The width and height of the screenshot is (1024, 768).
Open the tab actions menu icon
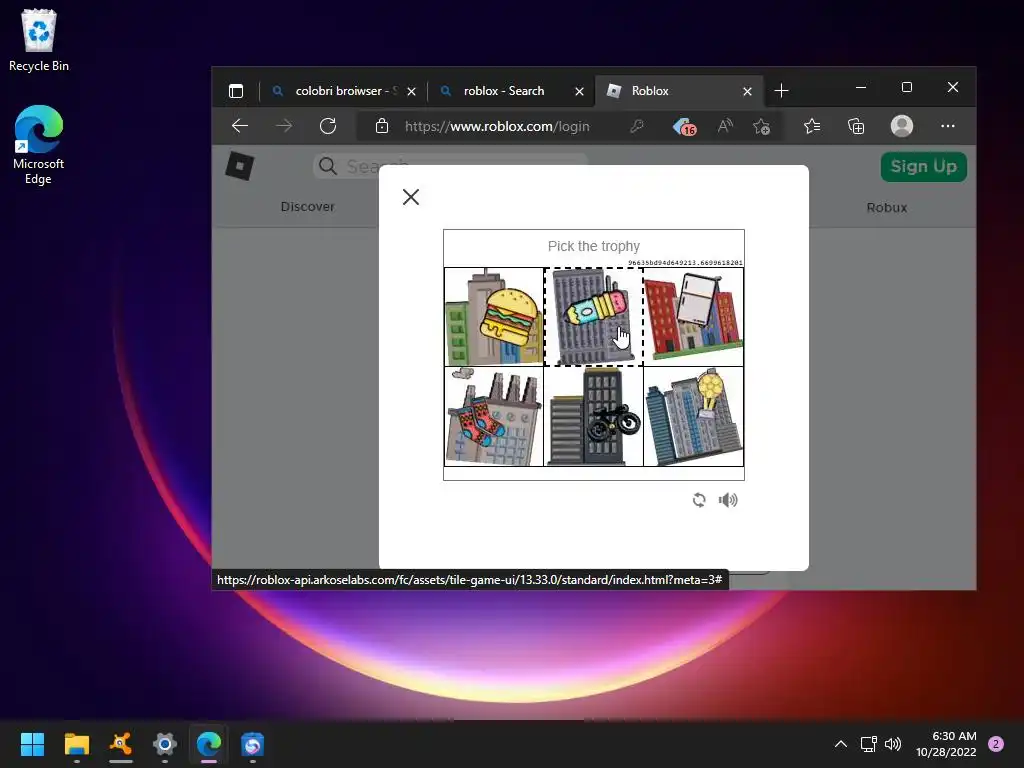point(236,91)
